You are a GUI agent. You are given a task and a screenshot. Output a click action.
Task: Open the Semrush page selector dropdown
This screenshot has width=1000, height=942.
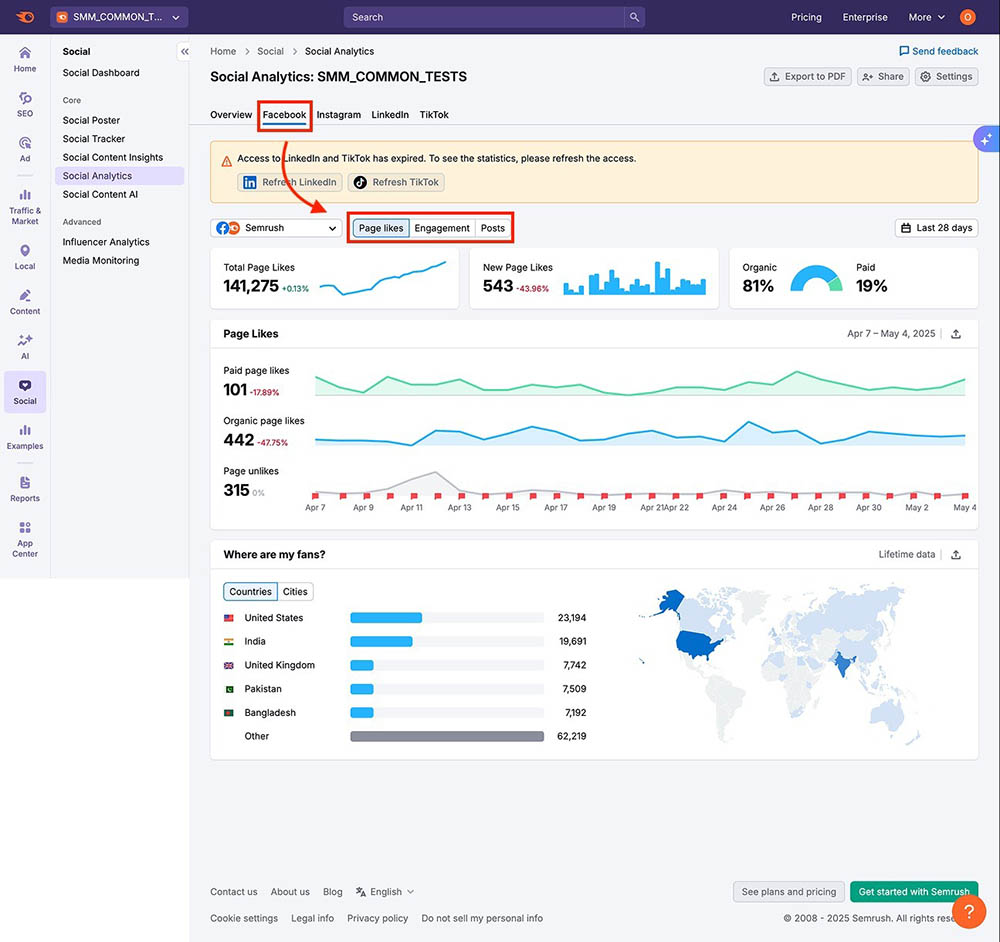[277, 228]
